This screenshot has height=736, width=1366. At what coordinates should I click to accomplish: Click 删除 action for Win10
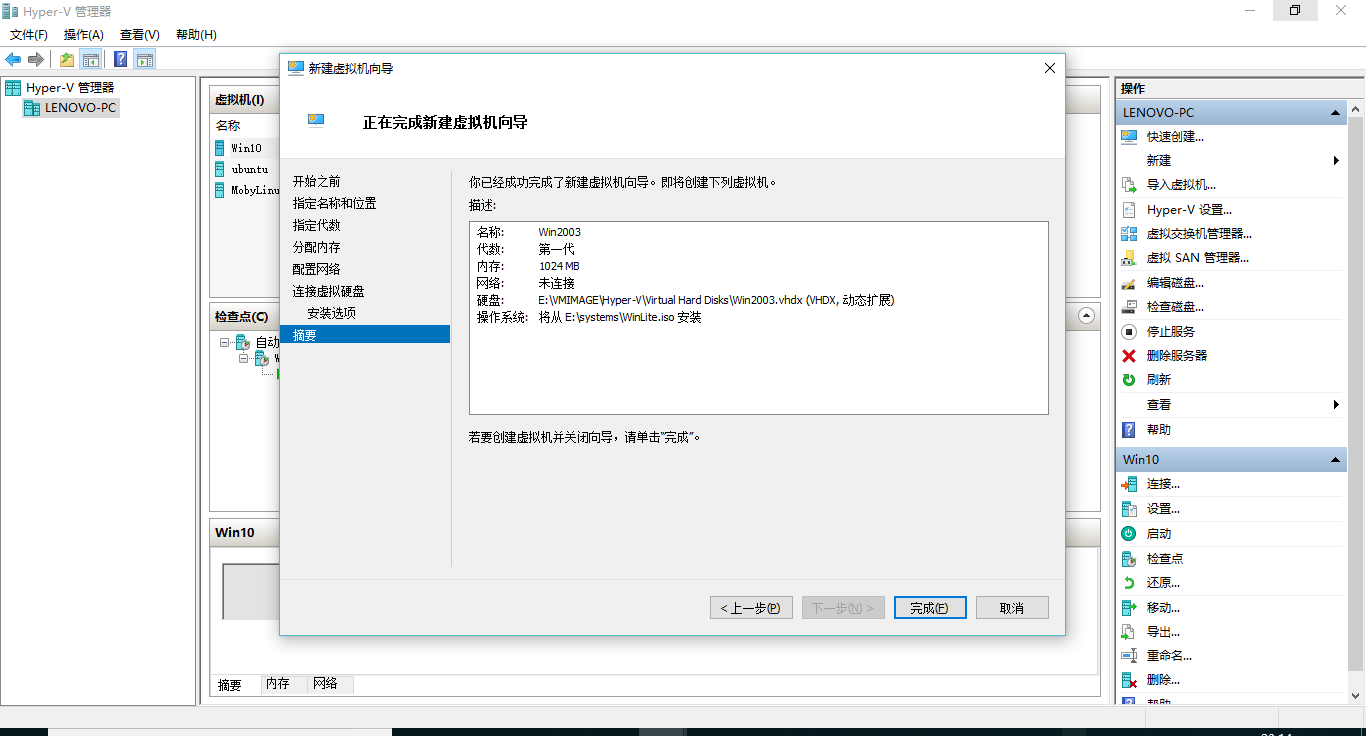1163,680
